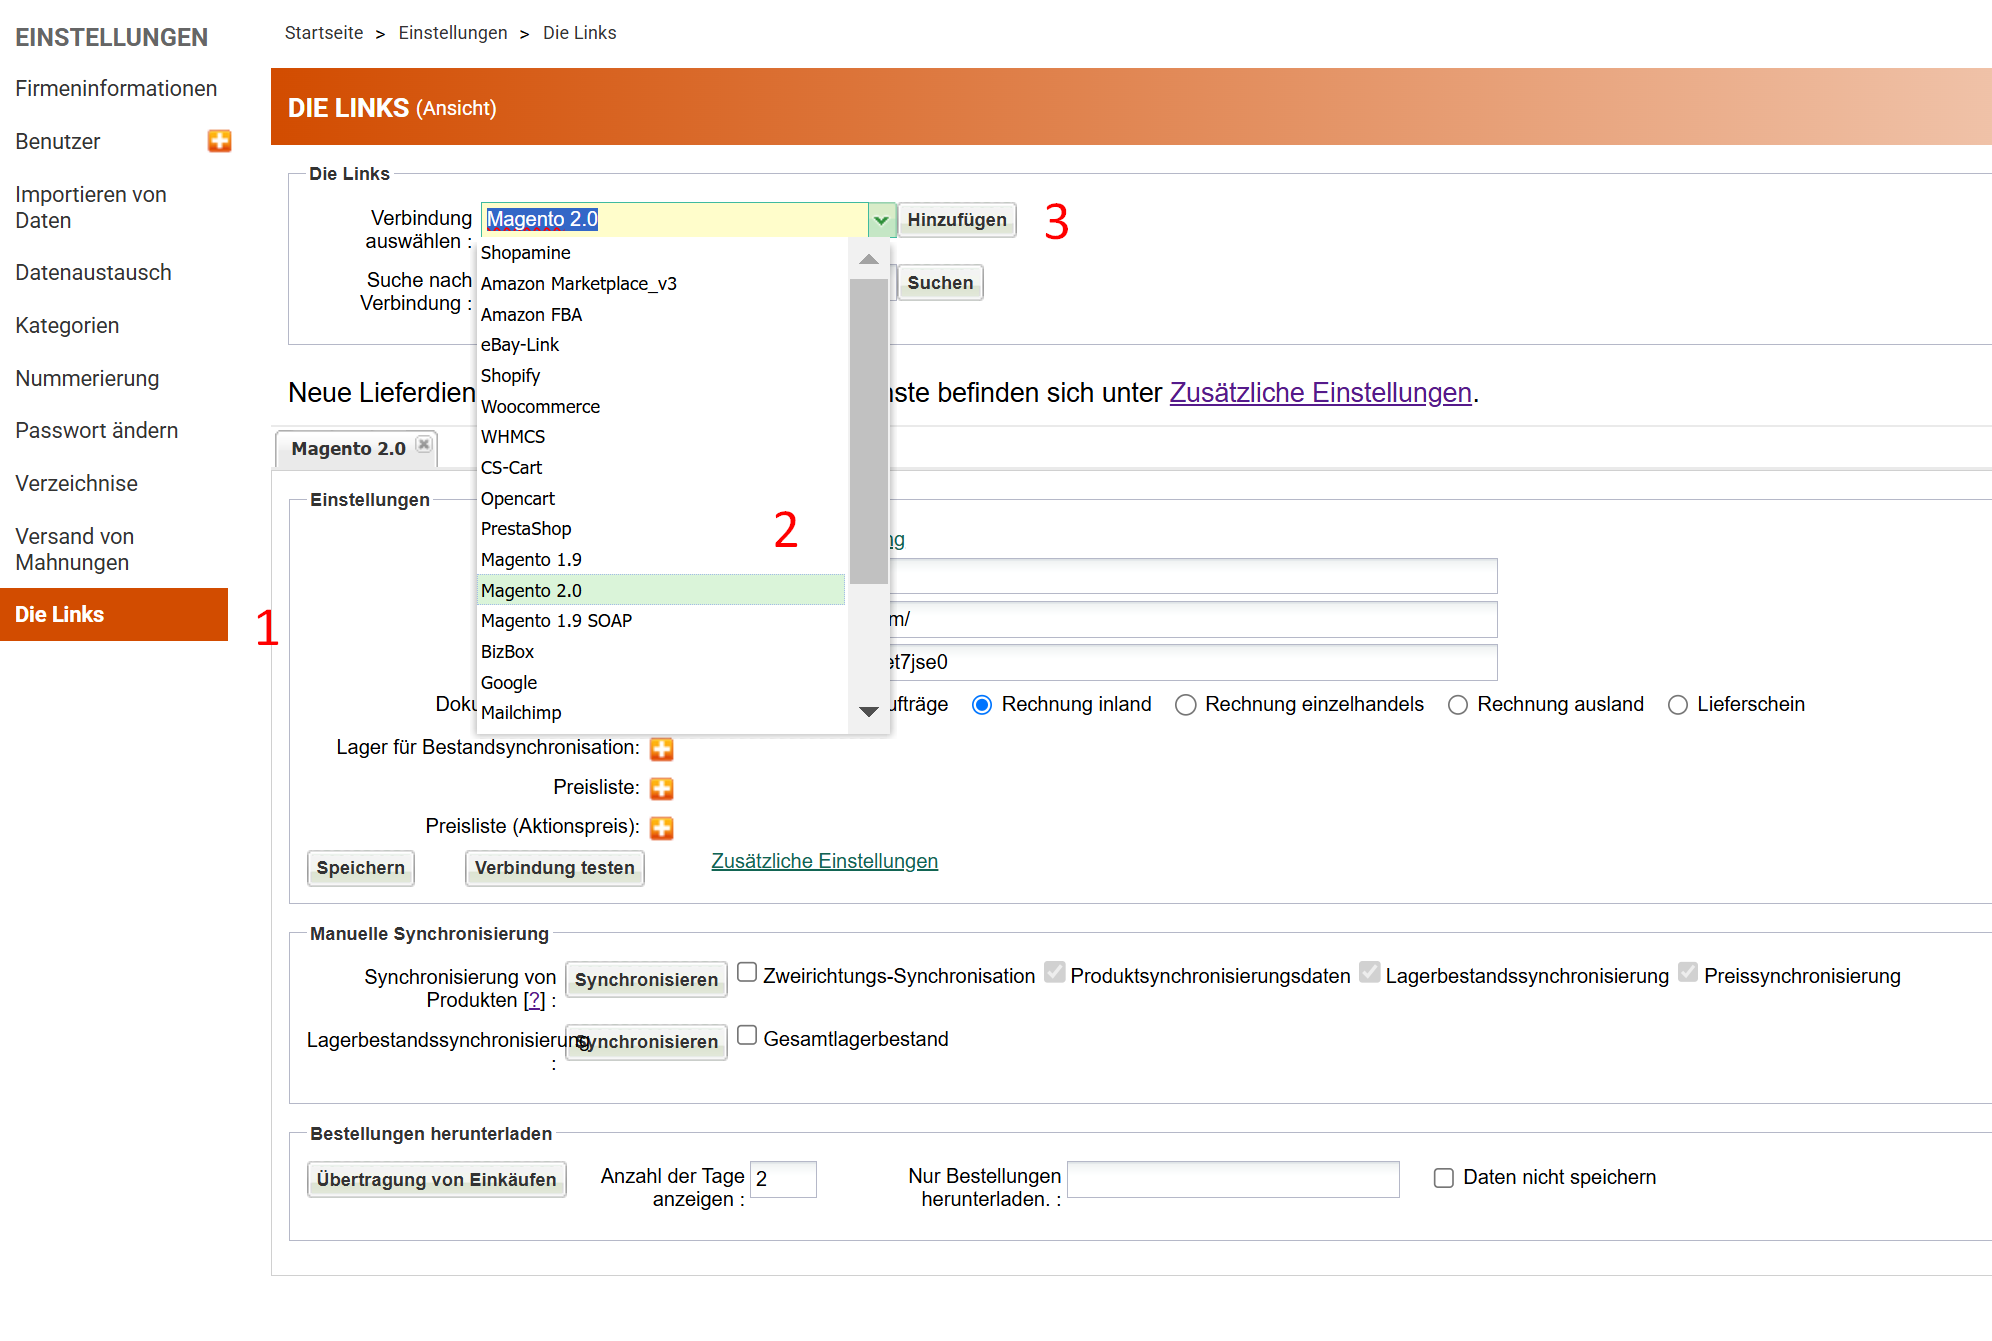
Task: Enable Zweirichtungs-Synchronisation checkbox
Action: point(747,973)
